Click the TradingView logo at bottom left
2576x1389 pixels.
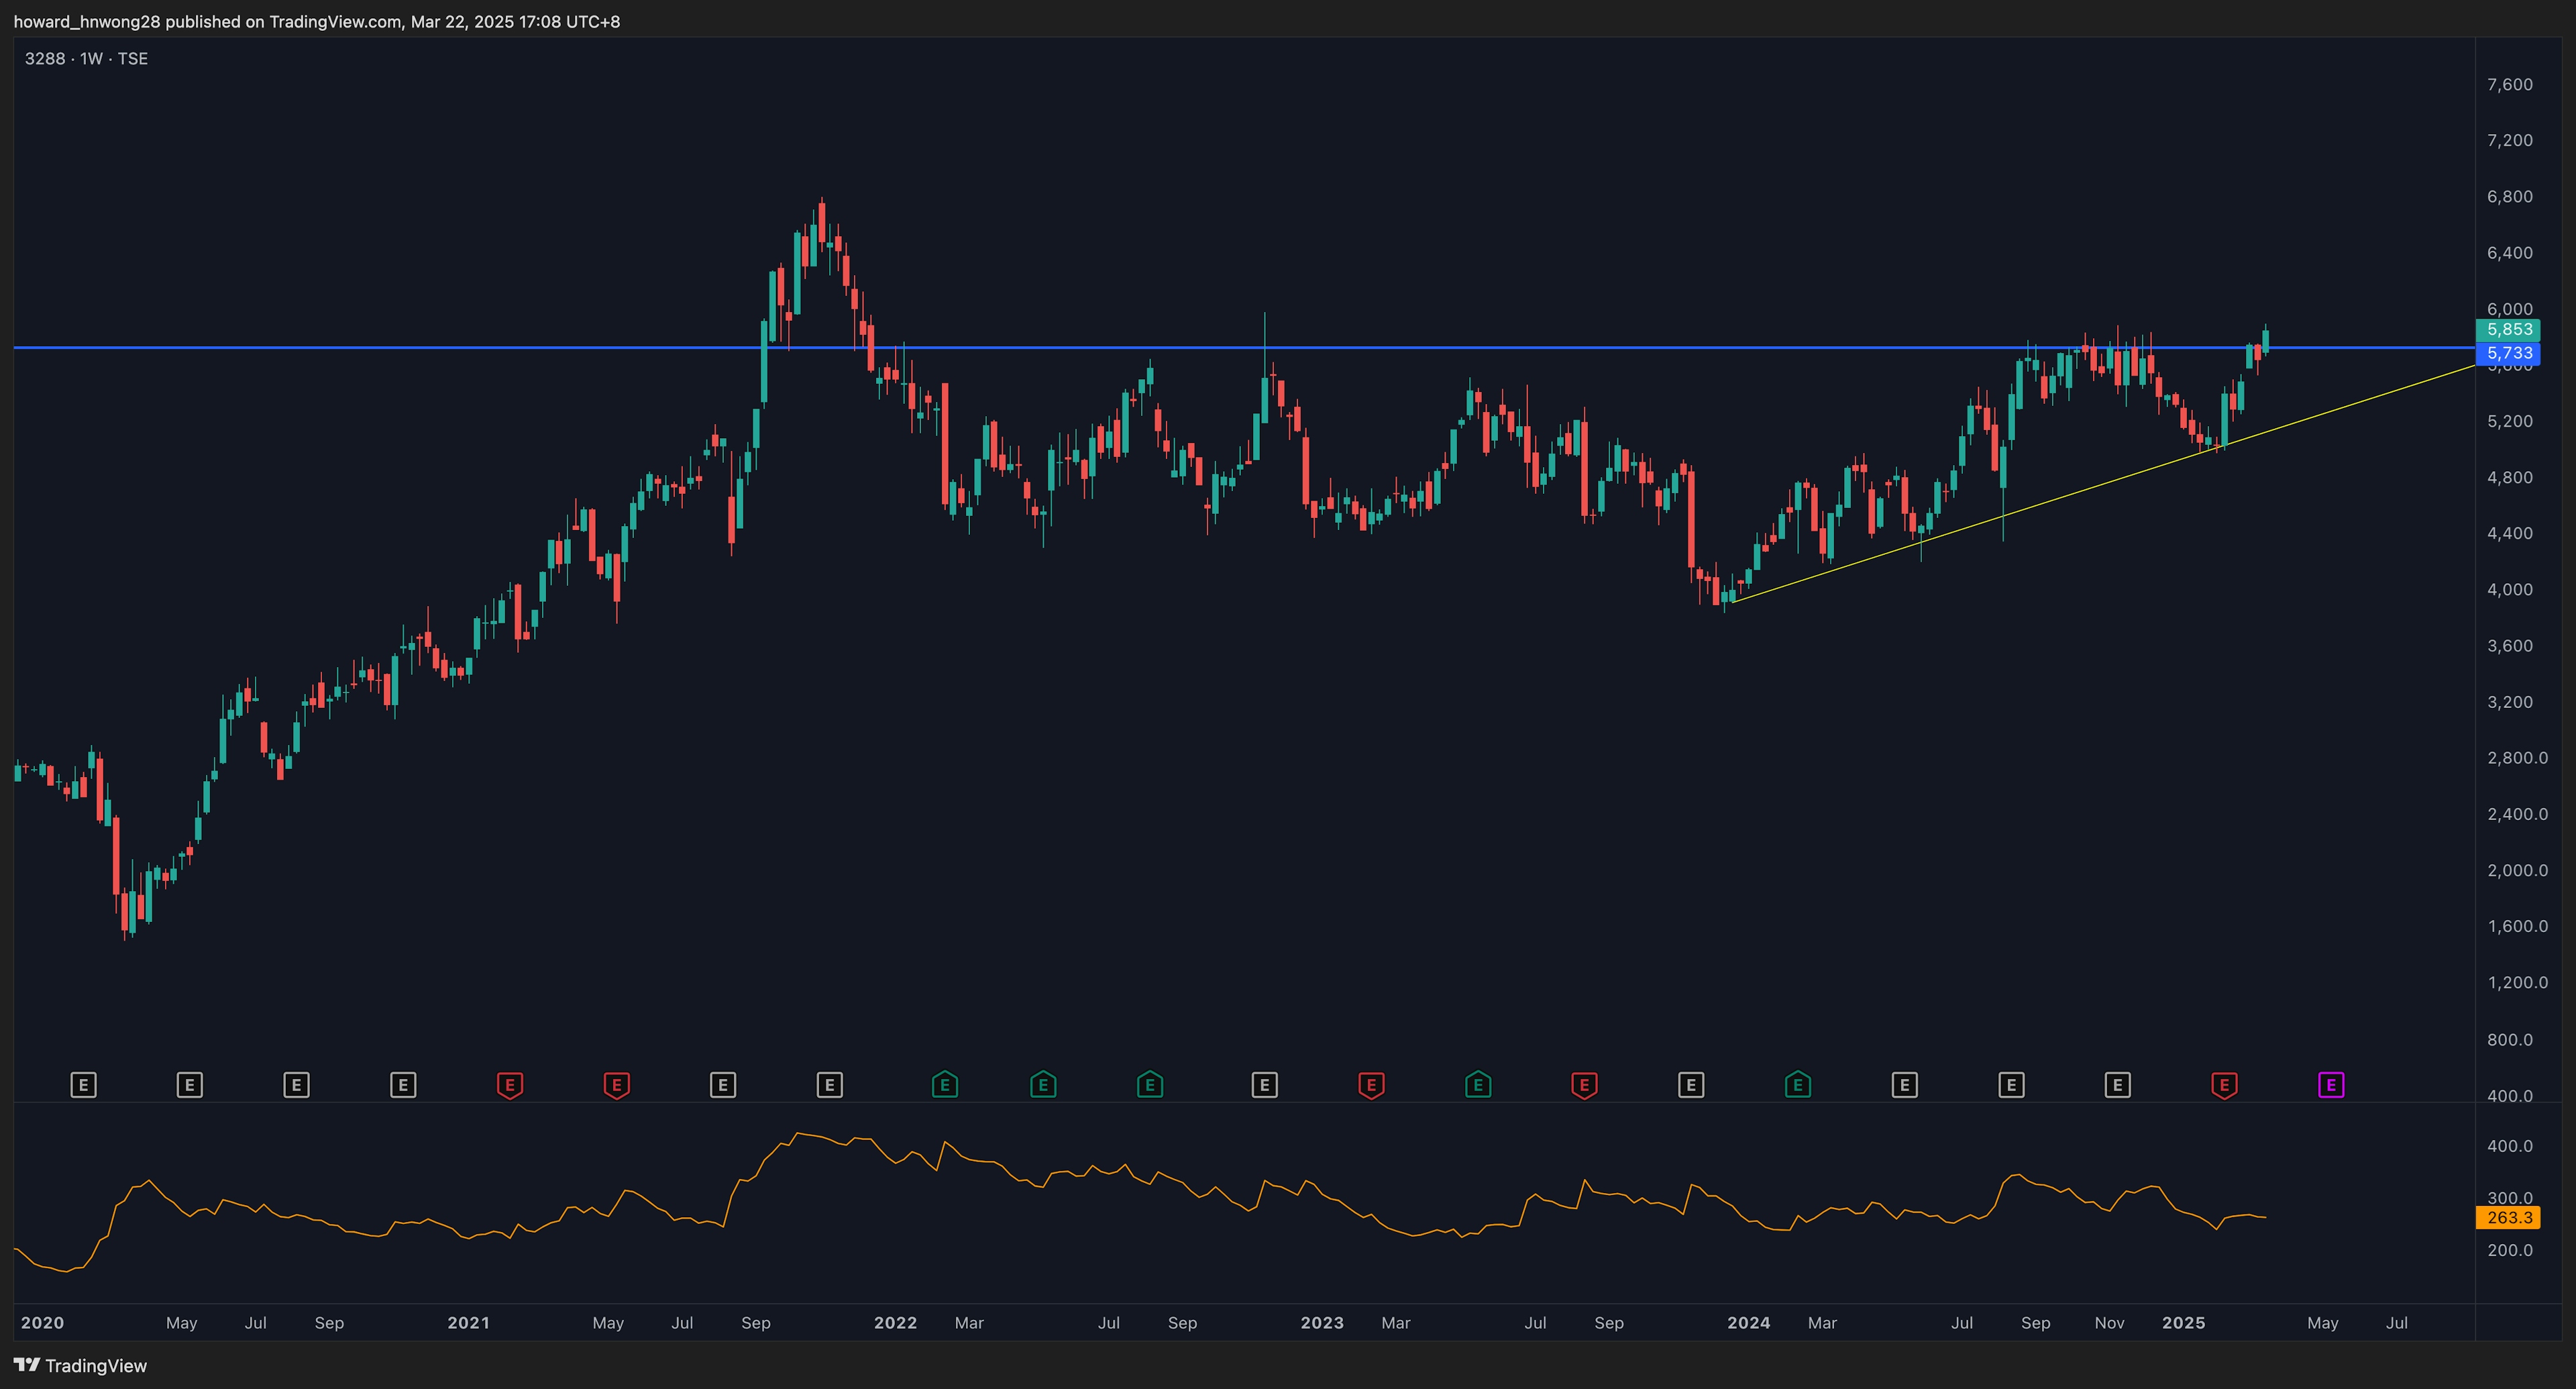click(80, 1366)
